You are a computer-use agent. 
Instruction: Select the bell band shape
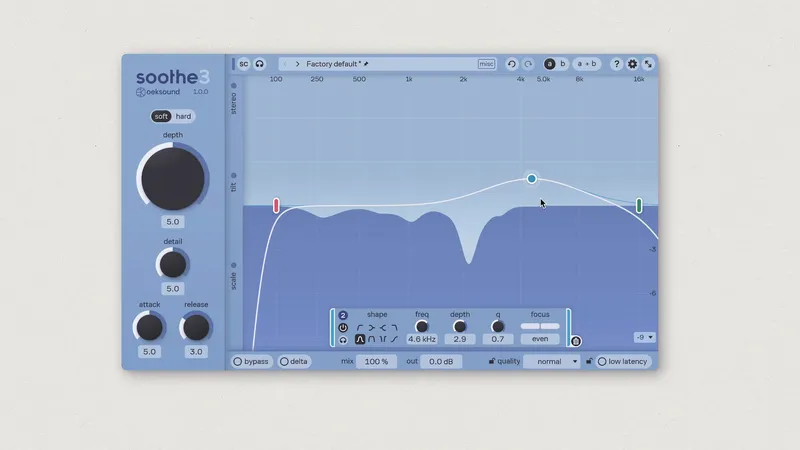click(360, 339)
